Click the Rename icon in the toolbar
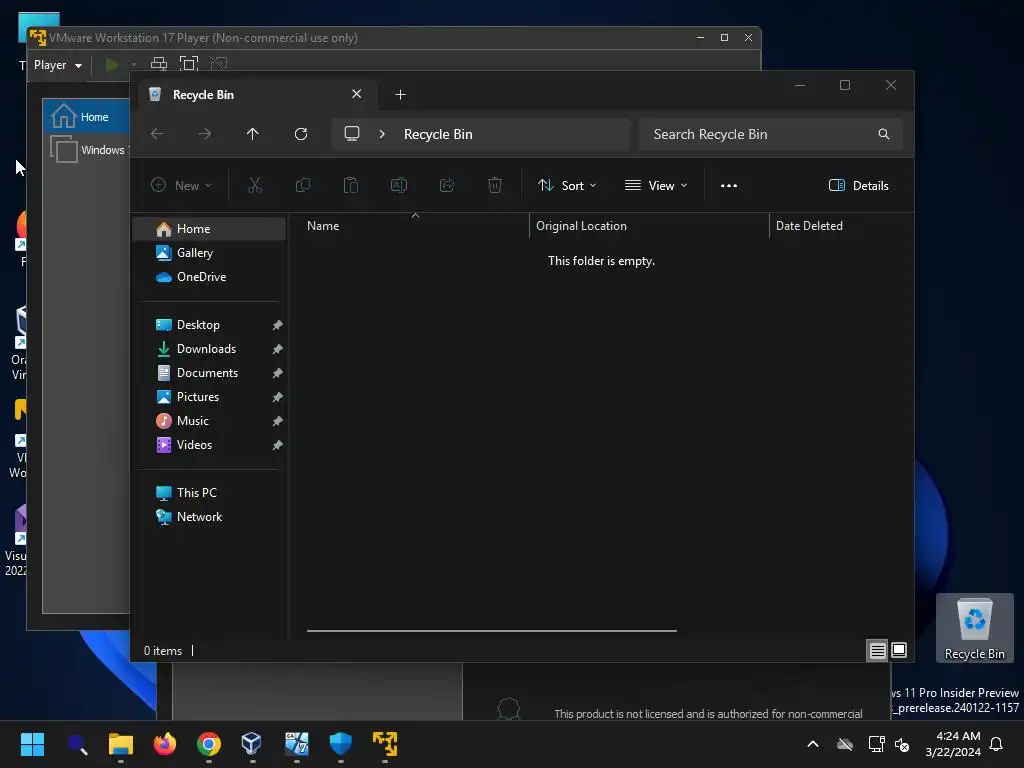 (398, 185)
